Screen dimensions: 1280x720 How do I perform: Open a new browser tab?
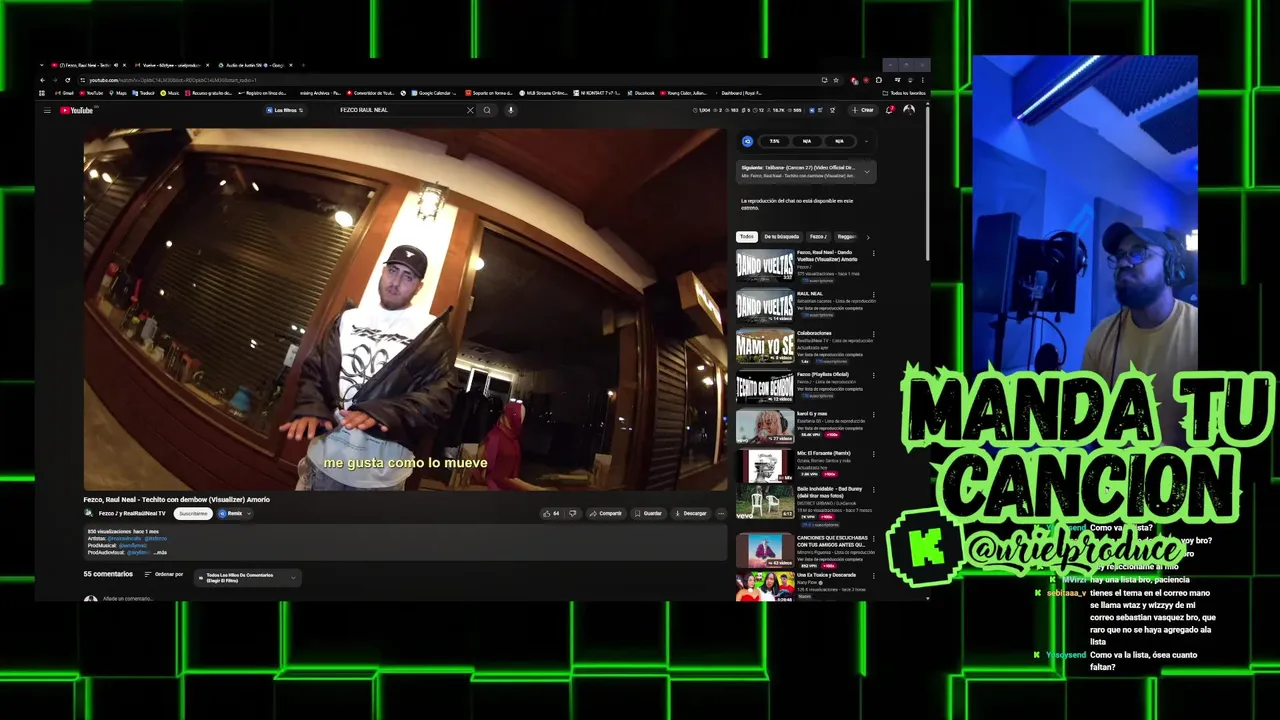305,65
